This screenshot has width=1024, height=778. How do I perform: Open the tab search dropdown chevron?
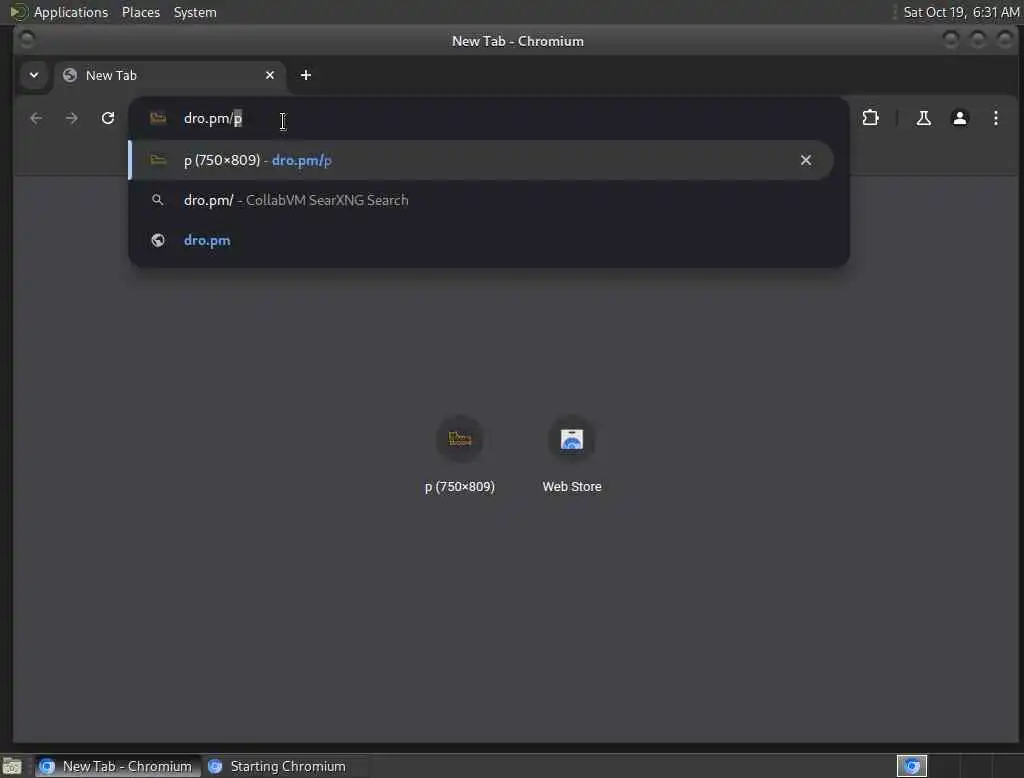(34, 75)
